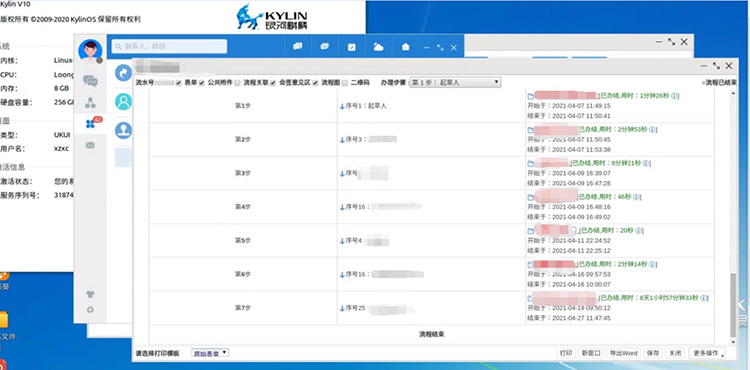
Task: Click the user avatar in the chat sidebar
Action: tap(90, 51)
